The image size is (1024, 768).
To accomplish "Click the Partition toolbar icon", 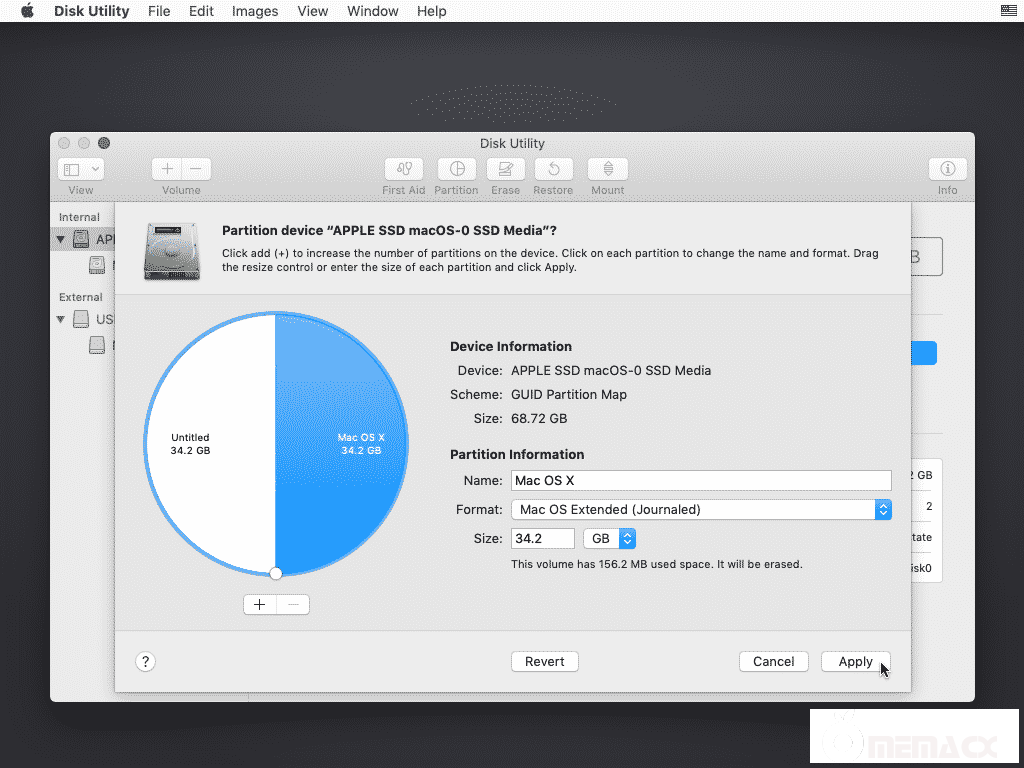I will coord(456,169).
